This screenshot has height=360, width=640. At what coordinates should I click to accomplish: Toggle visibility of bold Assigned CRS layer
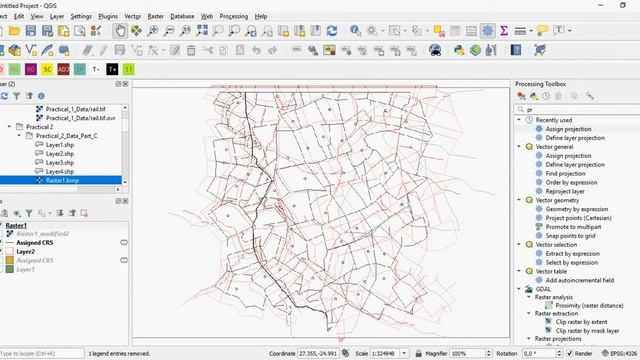point(2,243)
